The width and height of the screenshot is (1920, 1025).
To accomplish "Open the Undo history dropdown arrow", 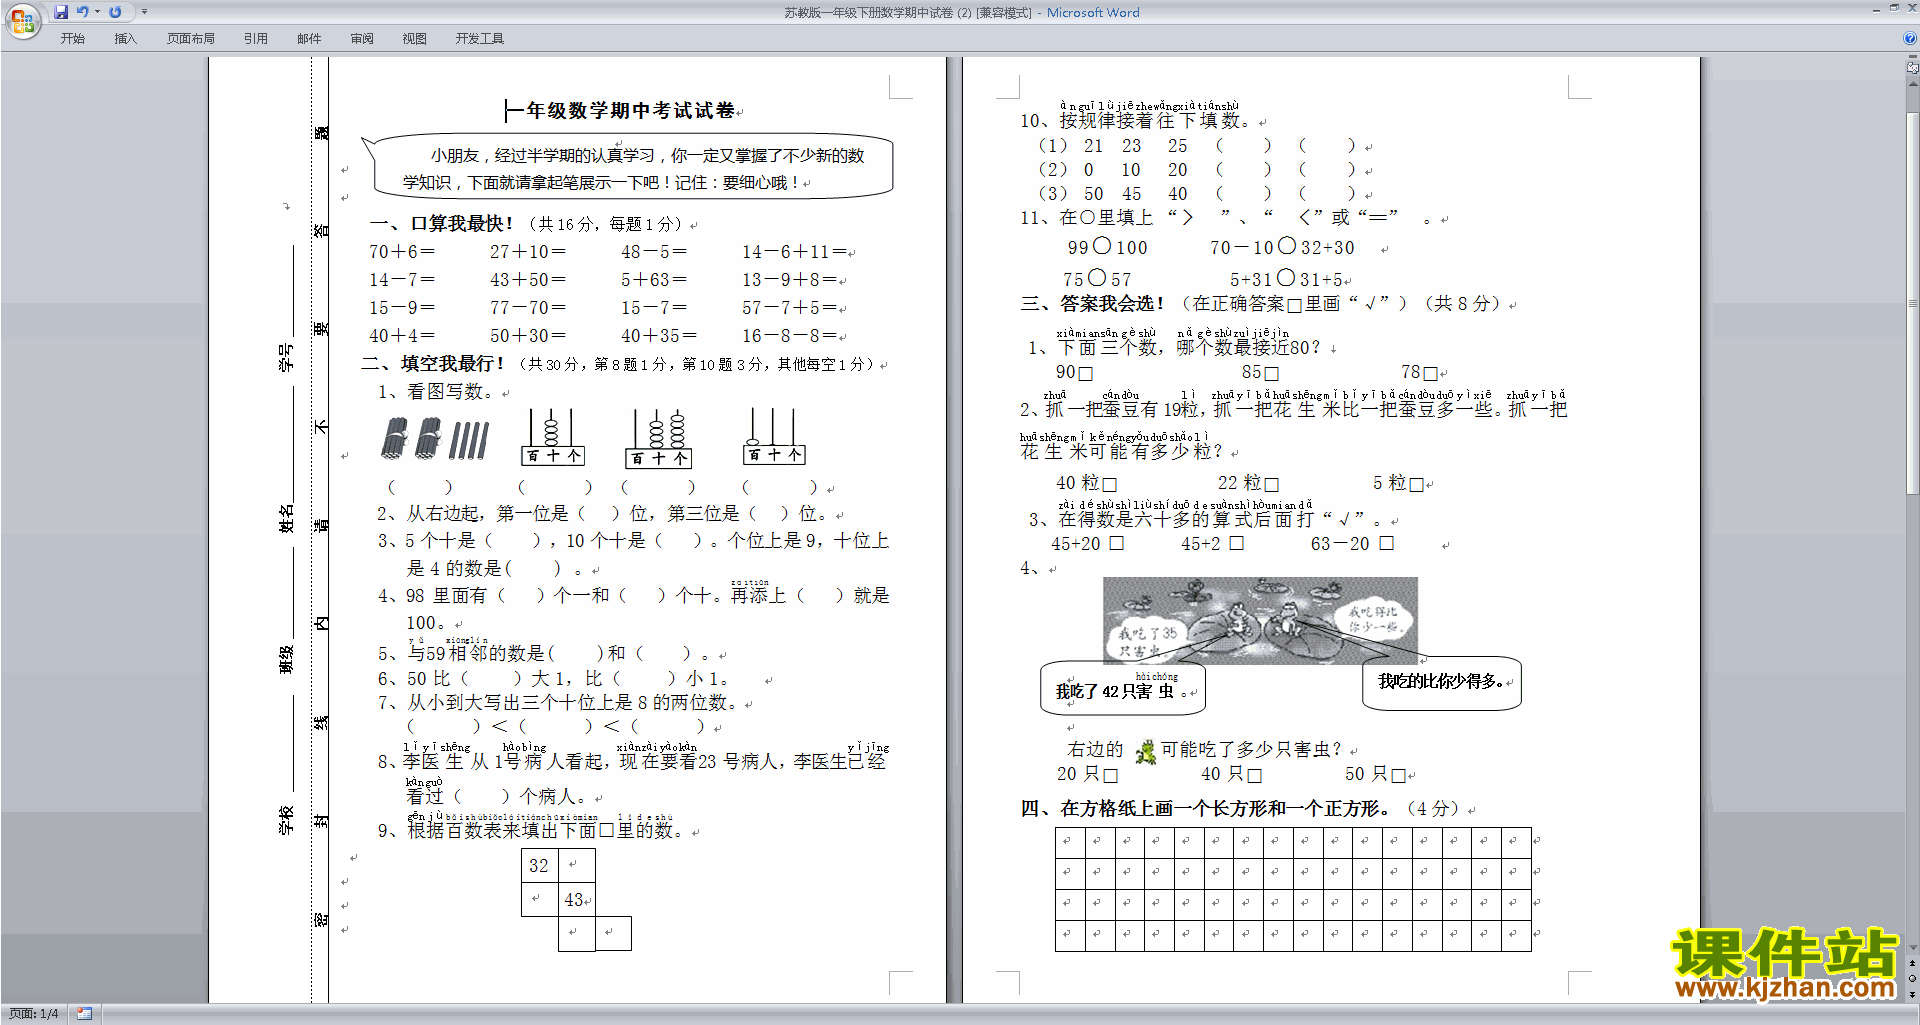I will 97,12.
